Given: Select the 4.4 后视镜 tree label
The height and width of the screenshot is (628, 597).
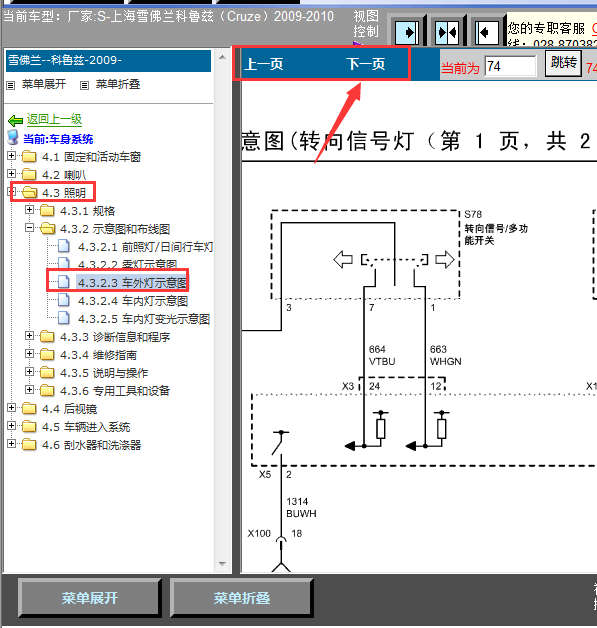Looking at the screenshot, I should [x=70, y=409].
